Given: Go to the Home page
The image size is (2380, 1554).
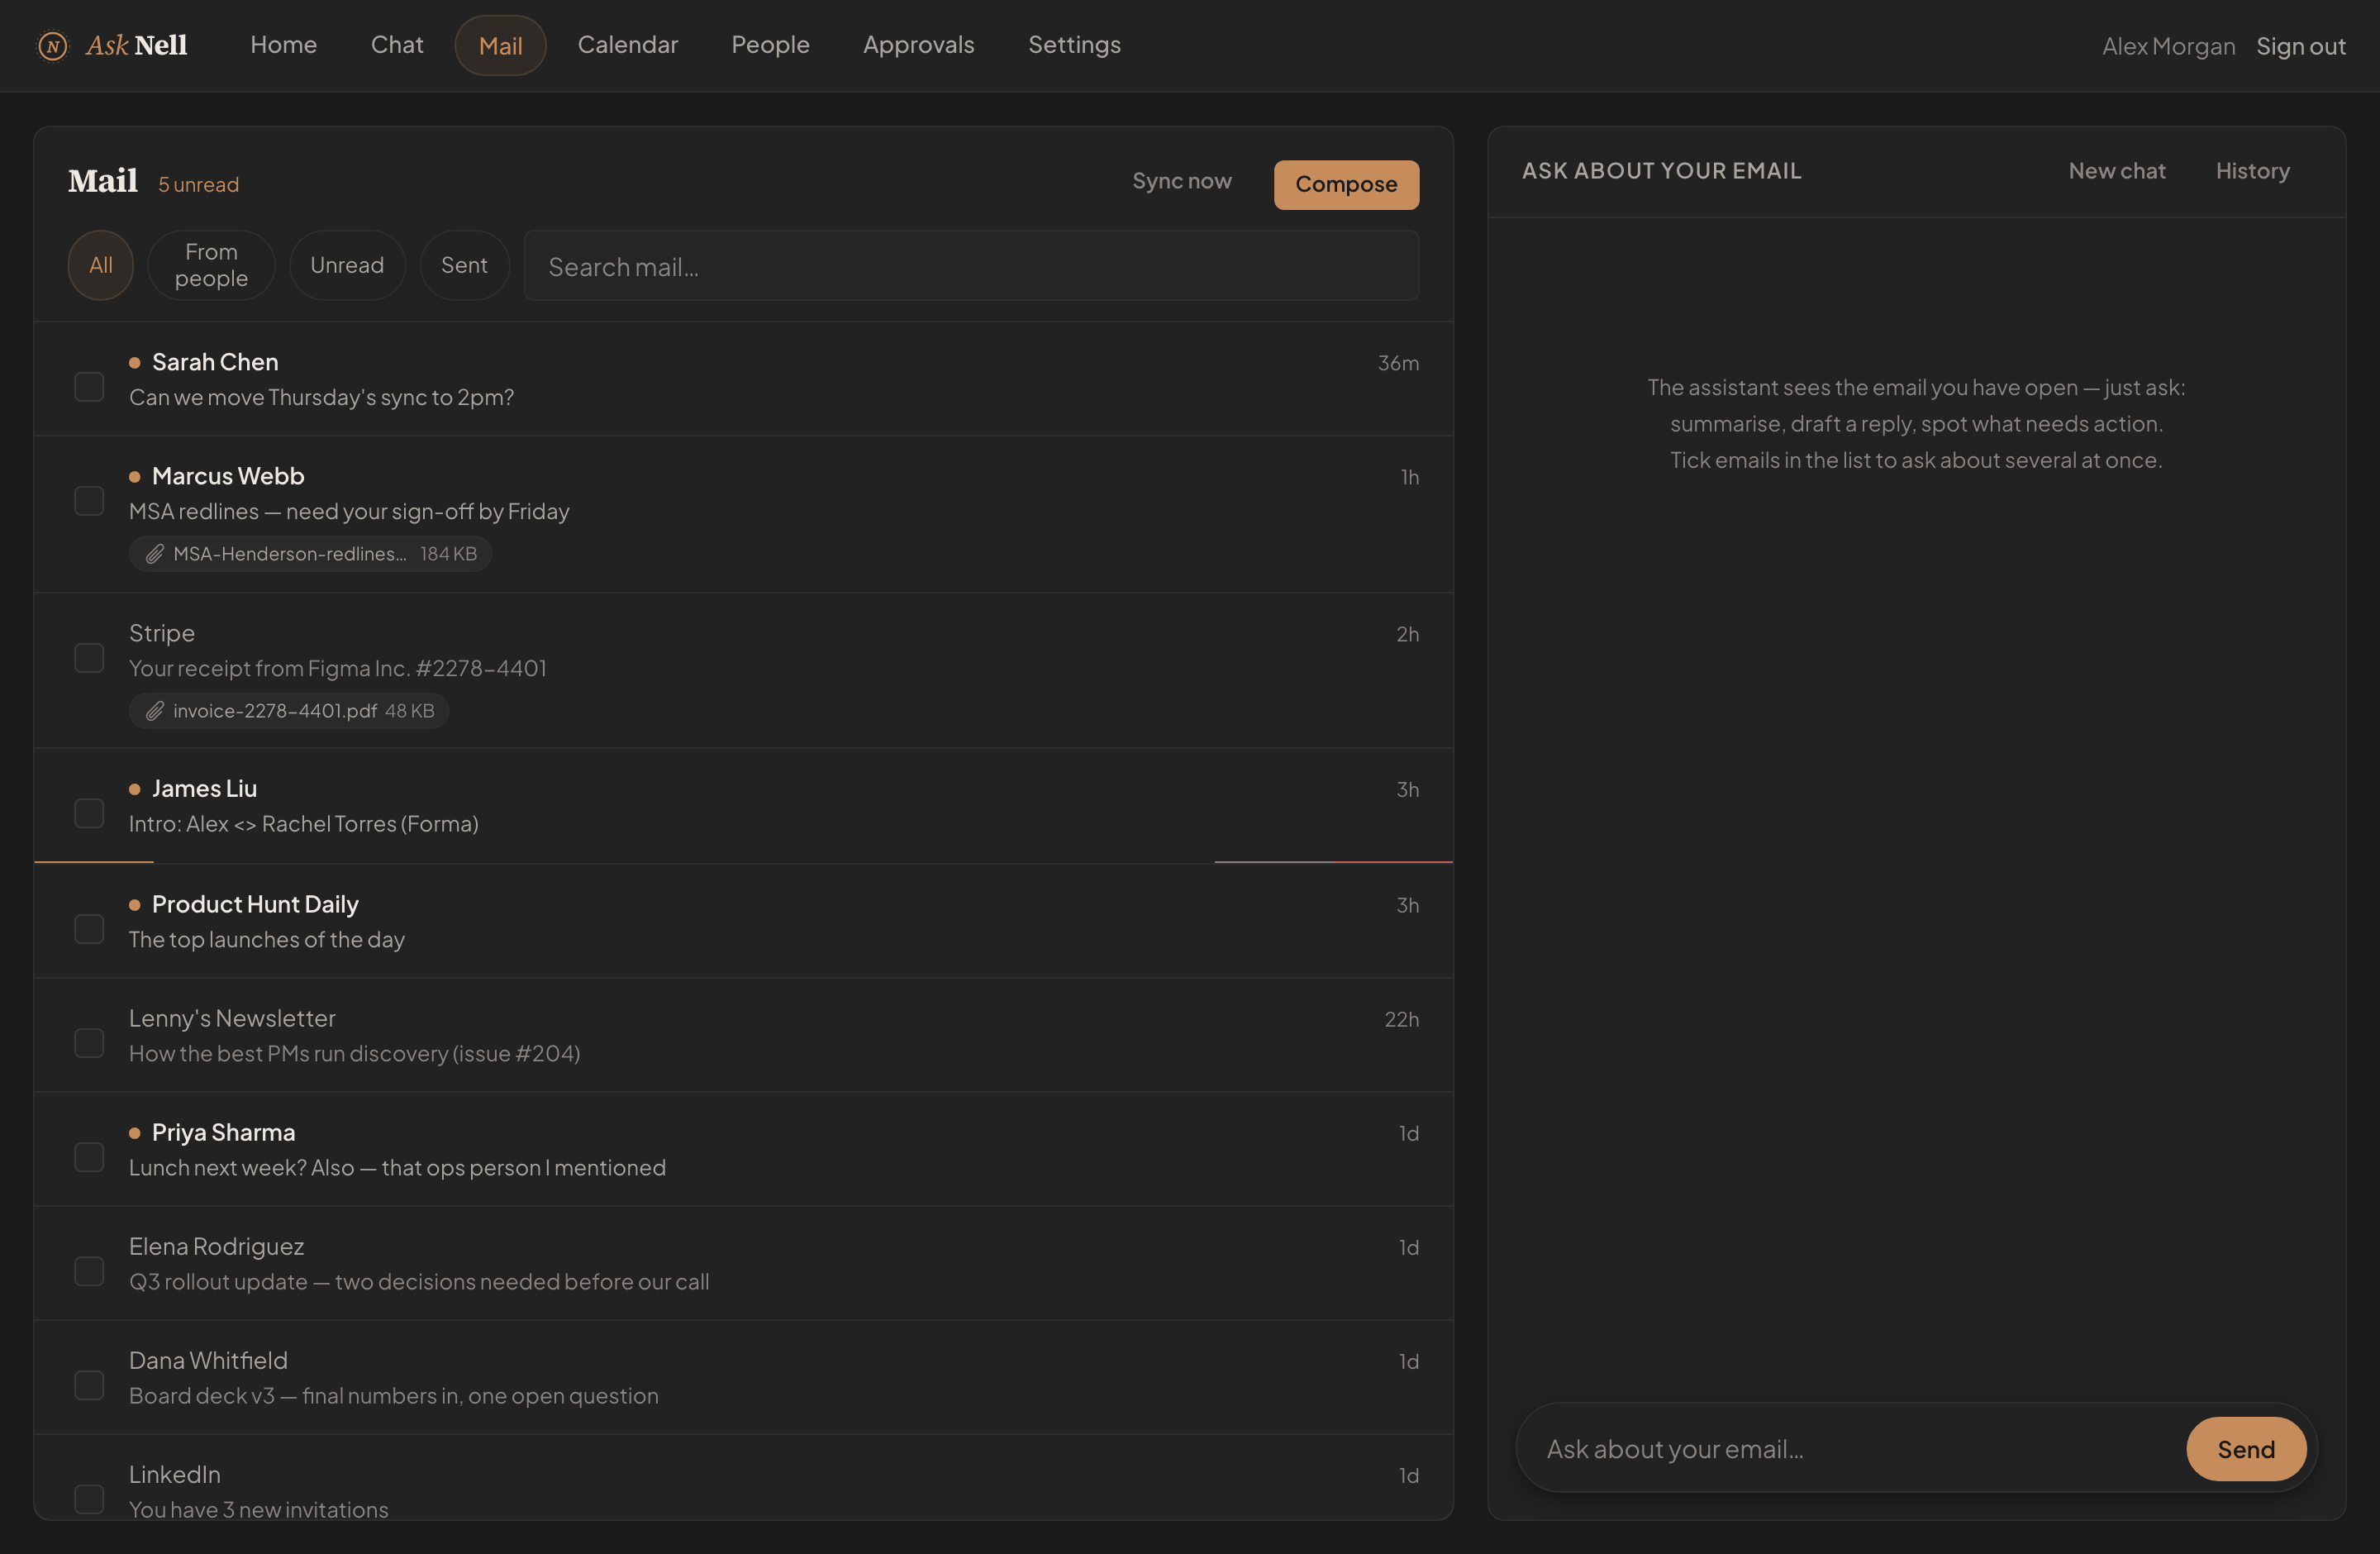Looking at the screenshot, I should click(x=283, y=45).
